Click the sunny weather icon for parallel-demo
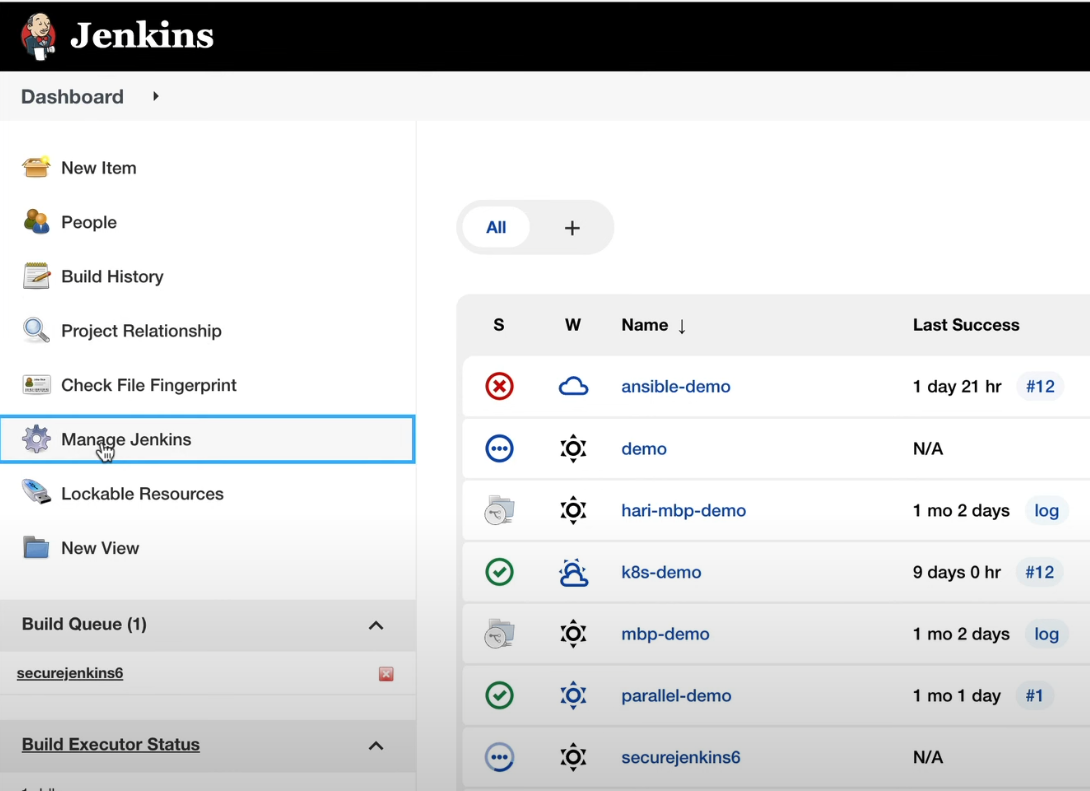 (x=574, y=695)
